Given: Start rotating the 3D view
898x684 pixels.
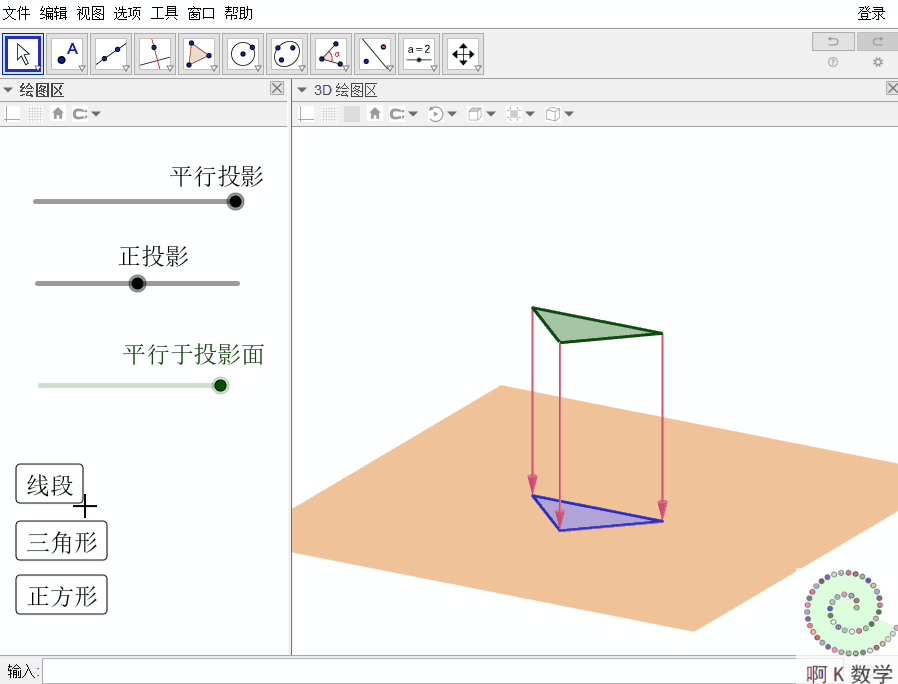Looking at the screenshot, I should (x=436, y=114).
